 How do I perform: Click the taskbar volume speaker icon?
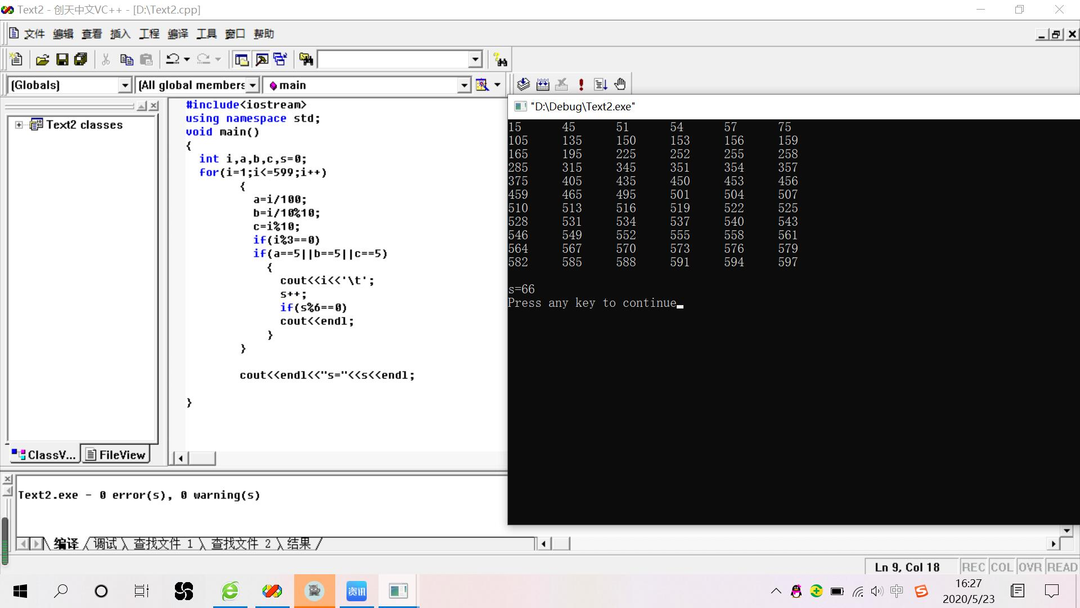[x=877, y=591]
